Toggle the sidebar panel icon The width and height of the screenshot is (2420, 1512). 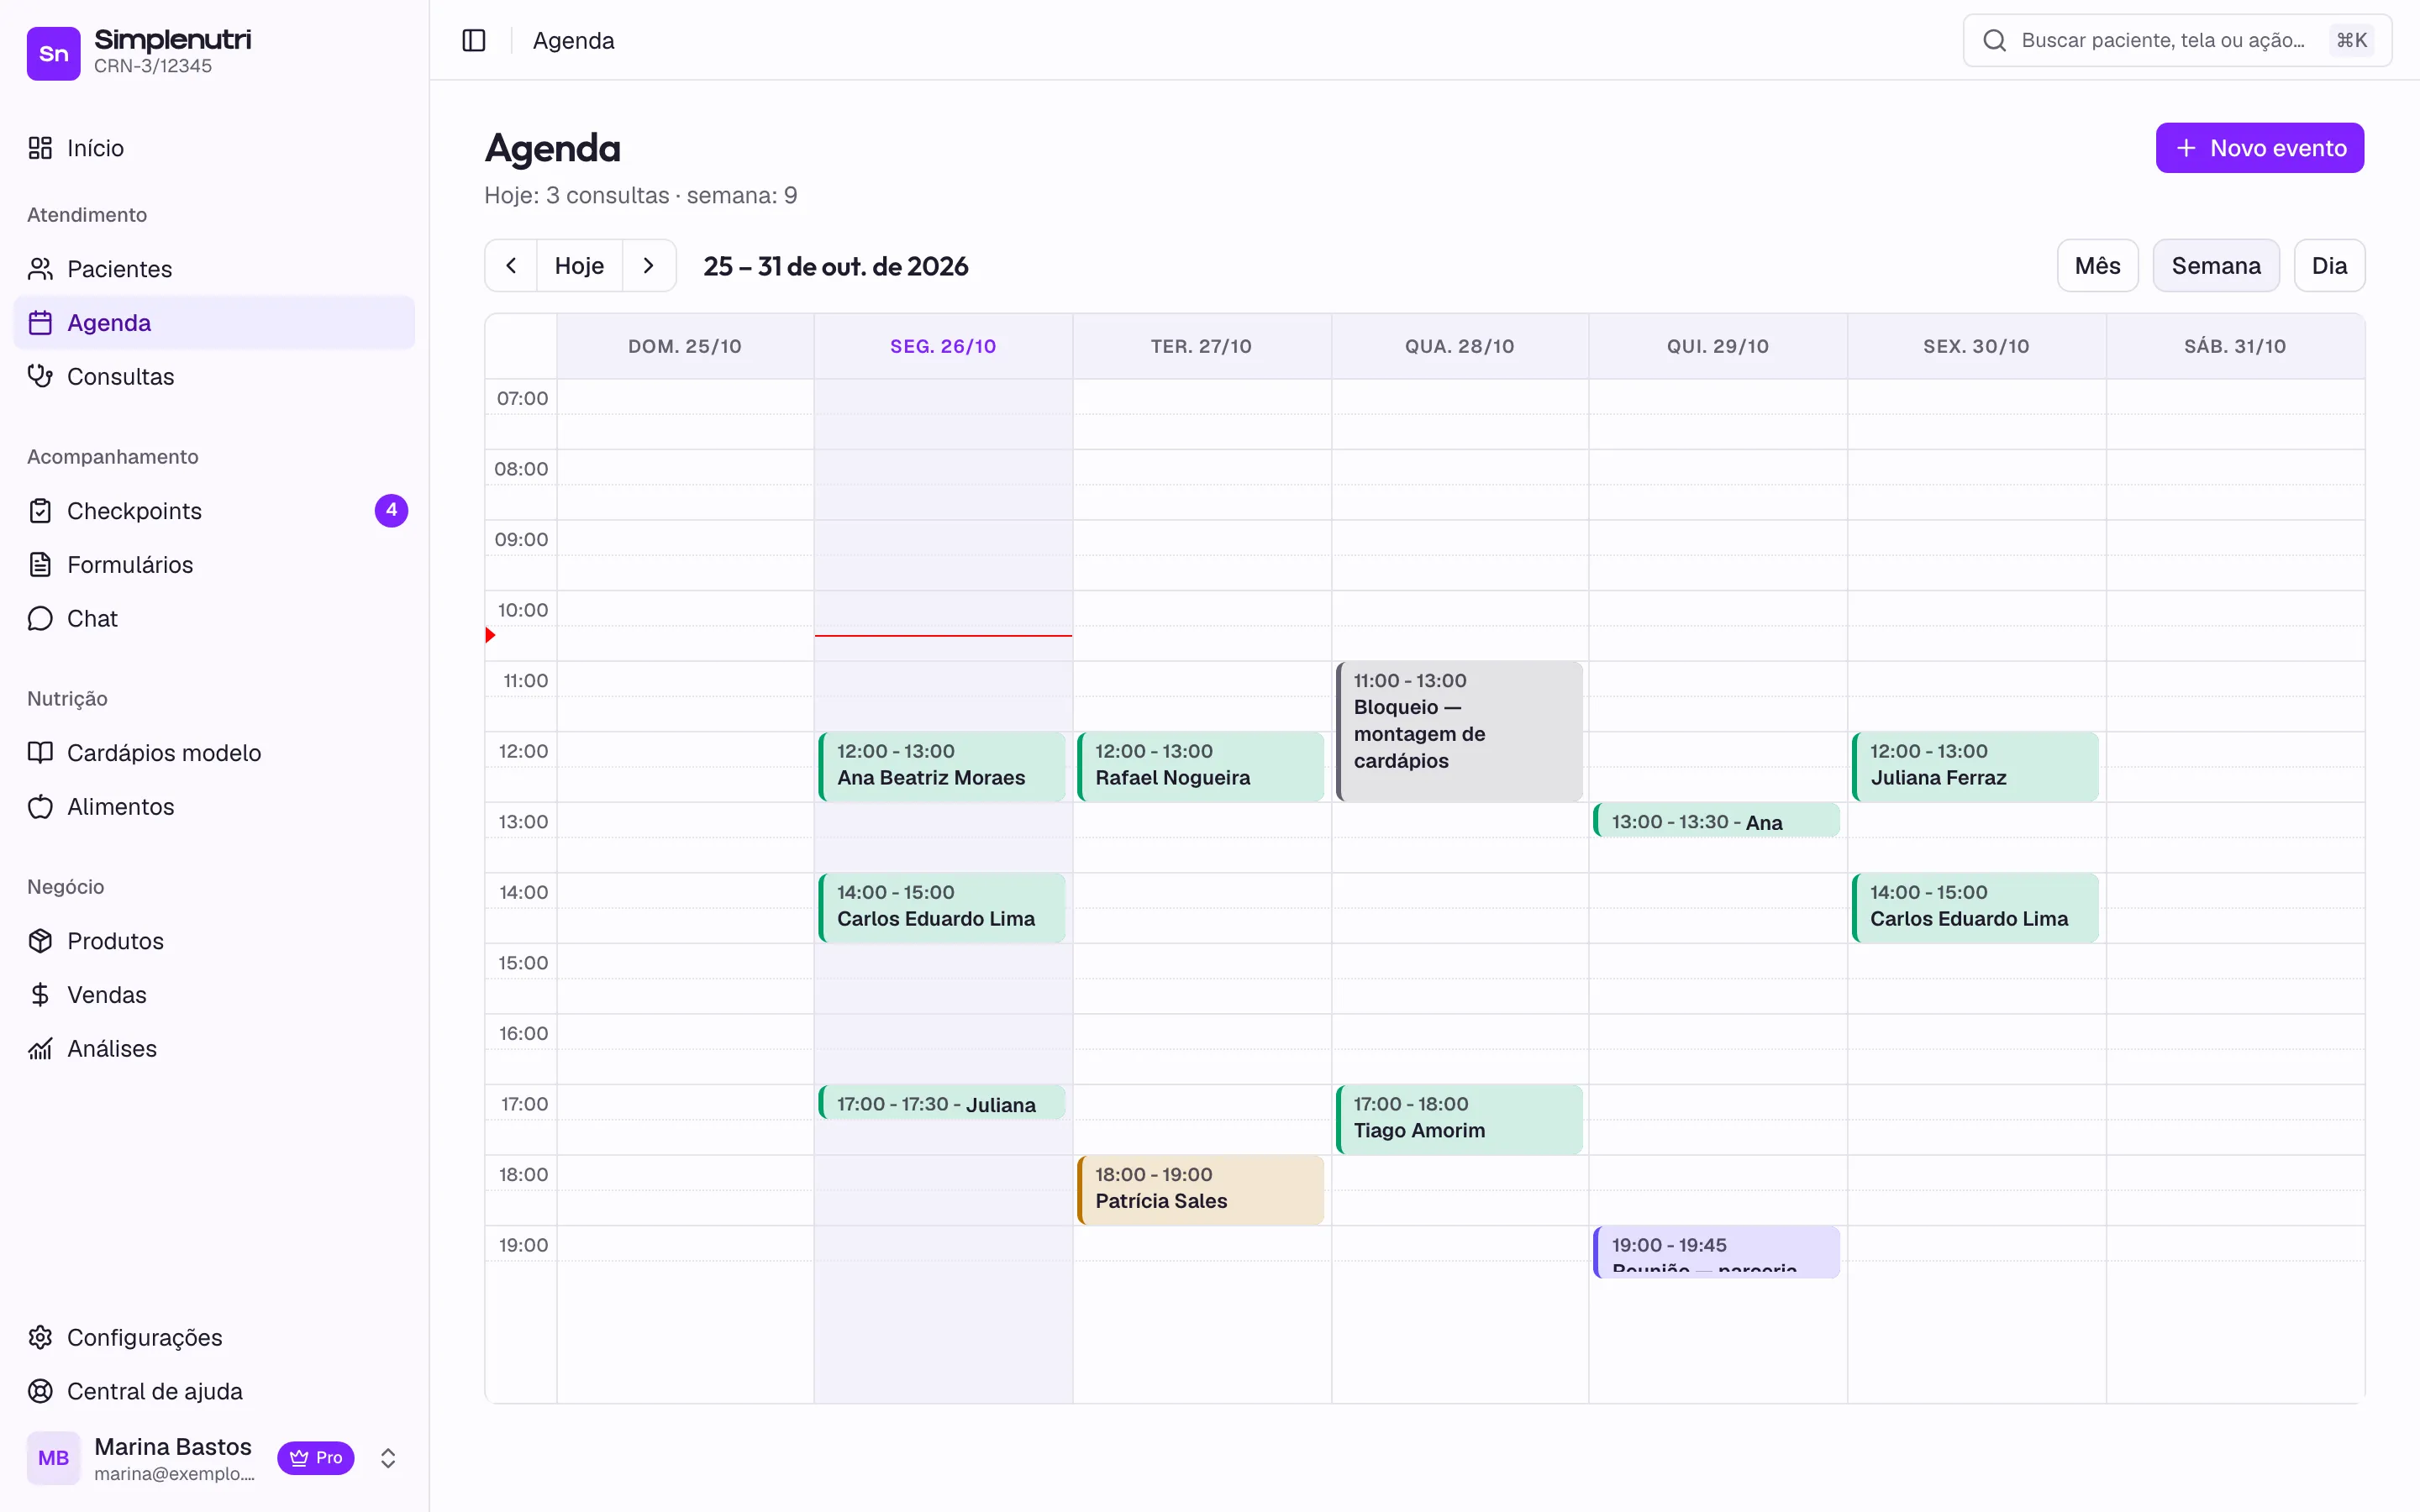(x=474, y=40)
